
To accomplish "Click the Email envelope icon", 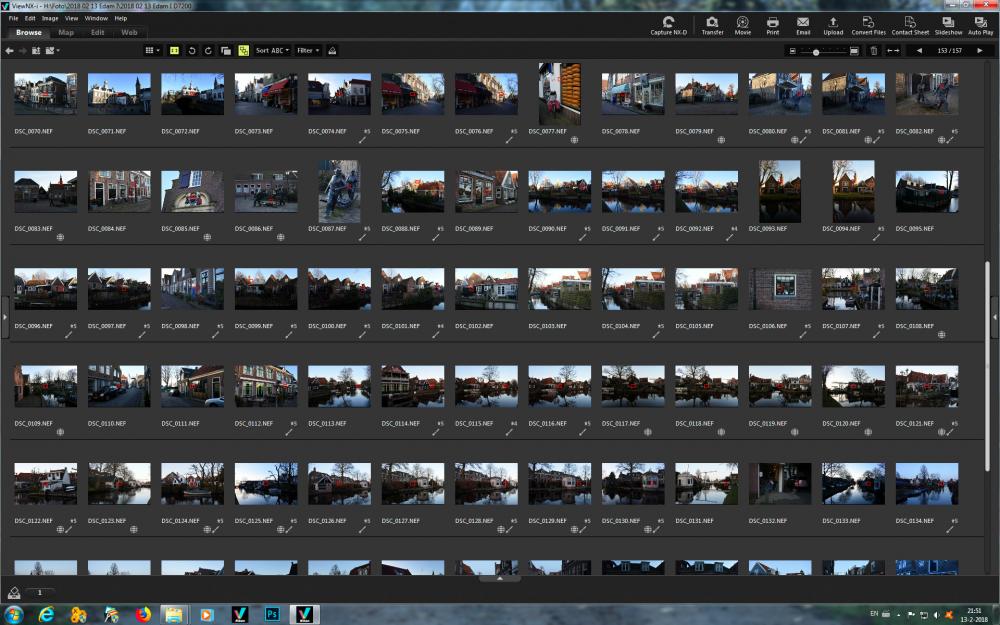I will (803, 26).
